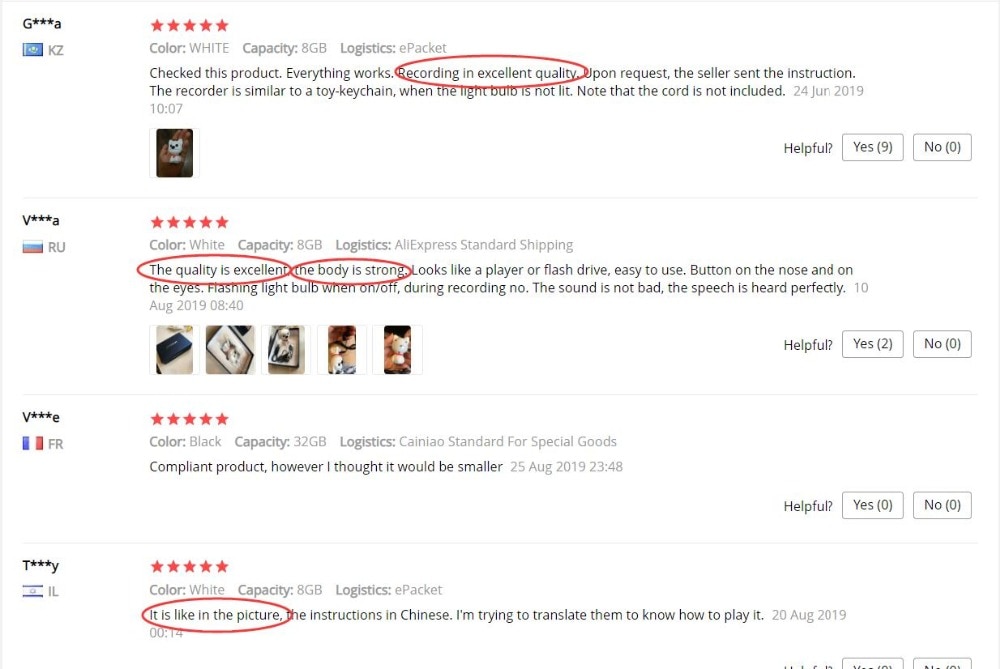Open G***a's review photo thumbnail
Image resolution: width=1000 pixels, height=669 pixels.
pos(174,153)
